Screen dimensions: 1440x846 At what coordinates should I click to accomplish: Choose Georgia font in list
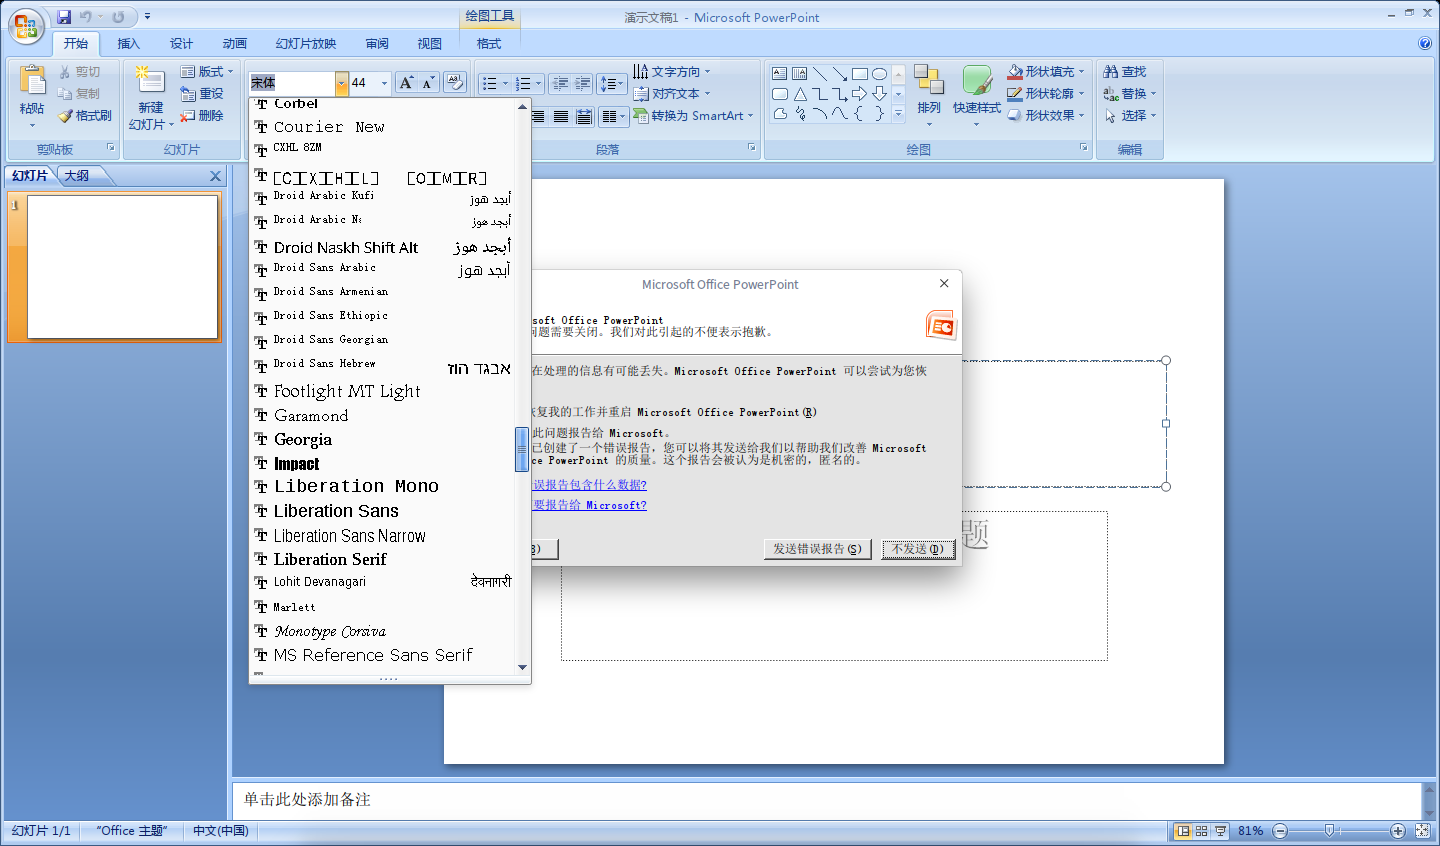(384, 439)
